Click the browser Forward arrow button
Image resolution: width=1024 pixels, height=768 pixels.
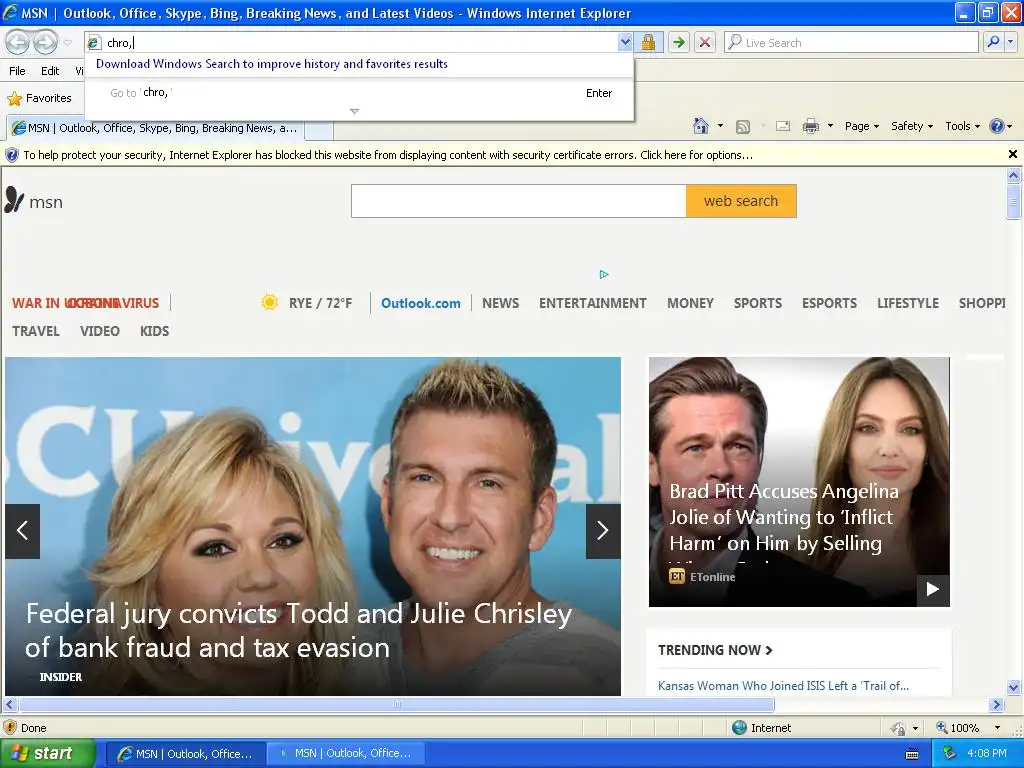point(46,42)
